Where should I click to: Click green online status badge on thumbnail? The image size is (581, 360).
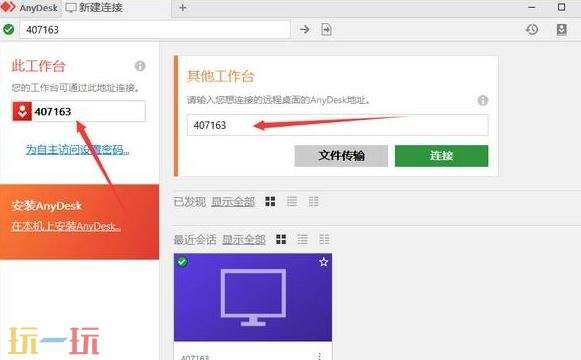point(182,262)
